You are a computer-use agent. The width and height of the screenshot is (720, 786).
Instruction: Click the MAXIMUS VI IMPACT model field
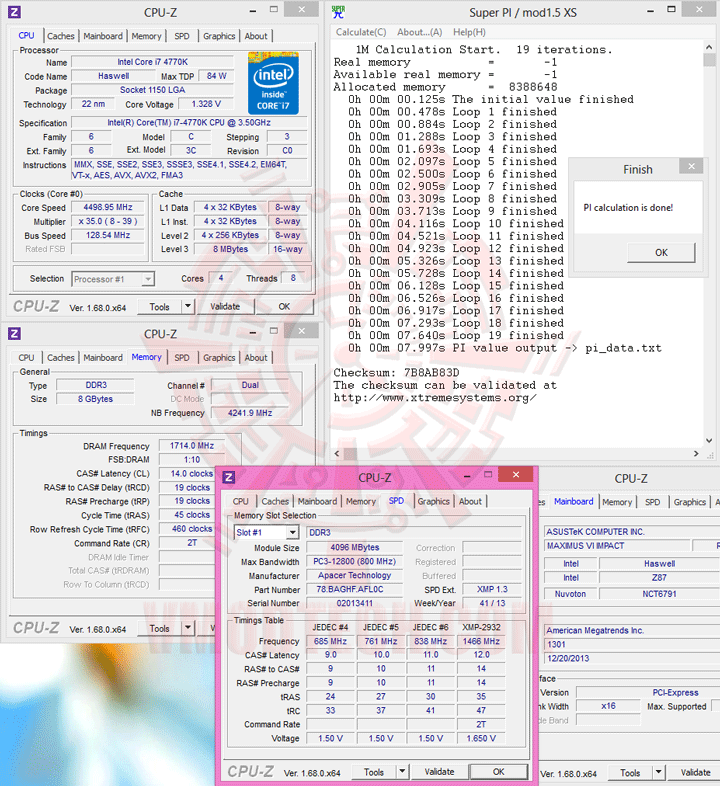(x=616, y=545)
